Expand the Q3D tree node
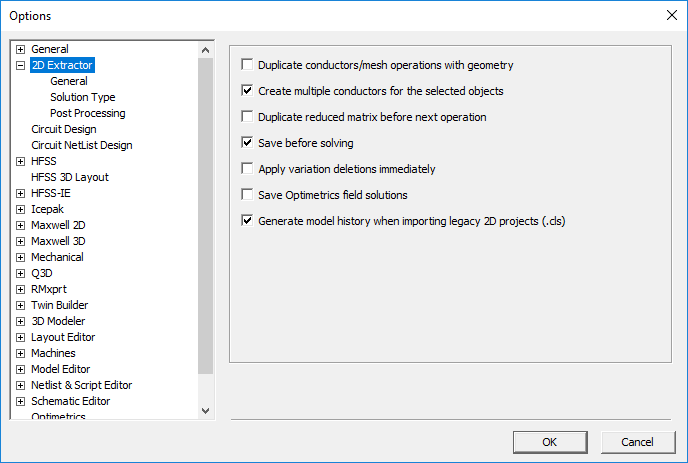This screenshot has width=688, height=463. 20,273
